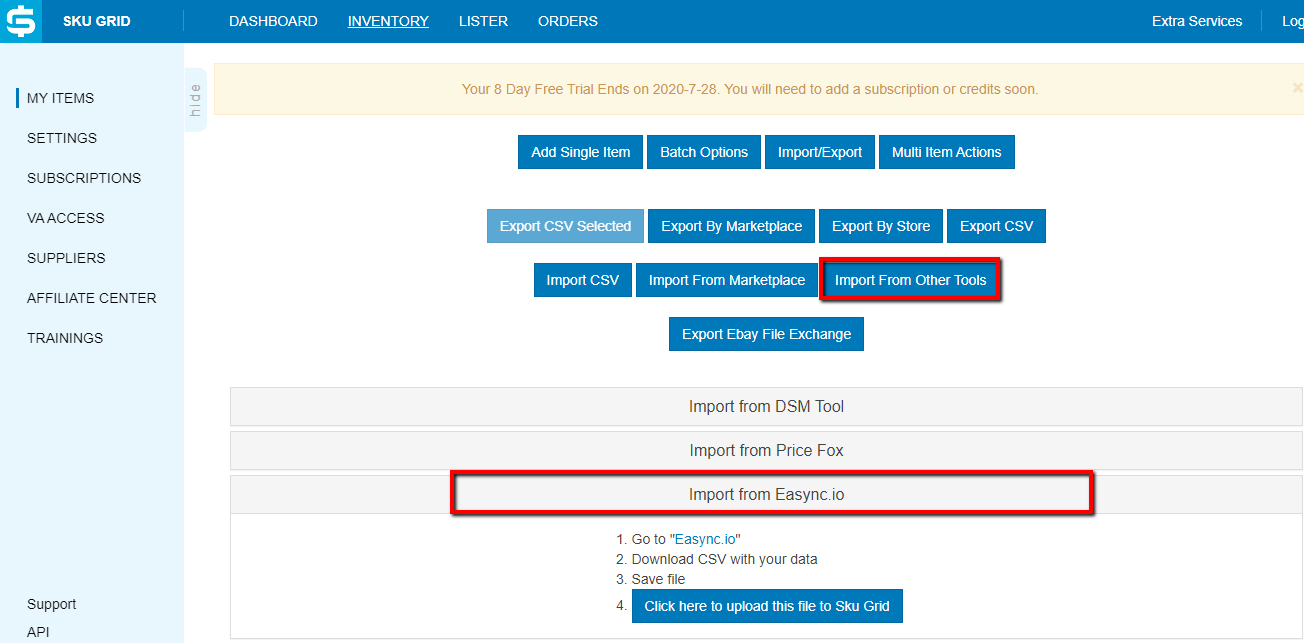Screen dimensions: 1304x643
Task: Click the 'Save file' step text
Action: click(658, 579)
